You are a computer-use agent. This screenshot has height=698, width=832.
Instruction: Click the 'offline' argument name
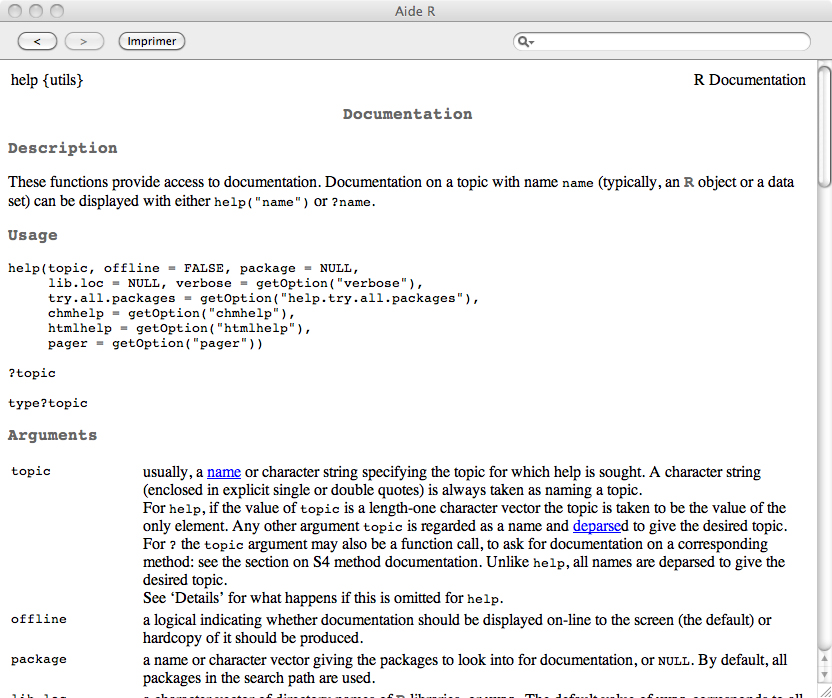coord(39,619)
